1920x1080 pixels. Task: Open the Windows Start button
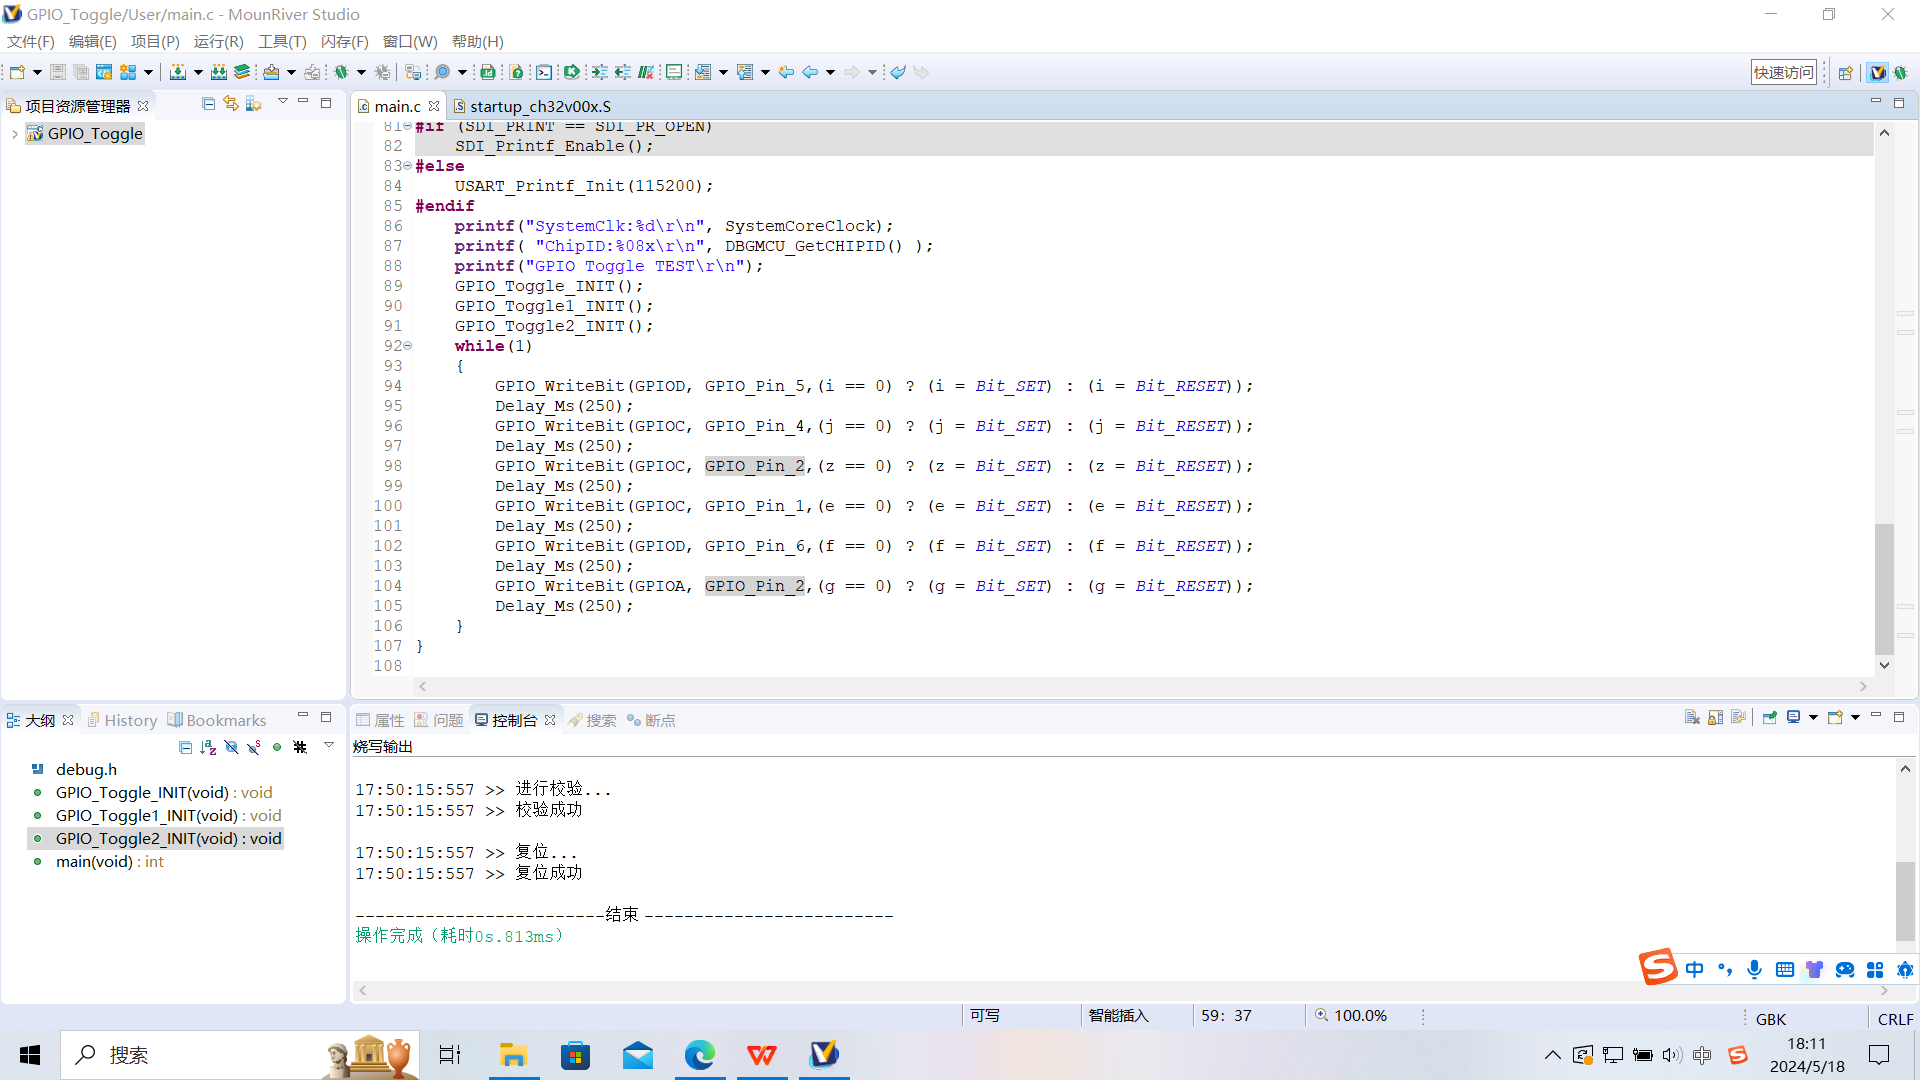[30, 1054]
